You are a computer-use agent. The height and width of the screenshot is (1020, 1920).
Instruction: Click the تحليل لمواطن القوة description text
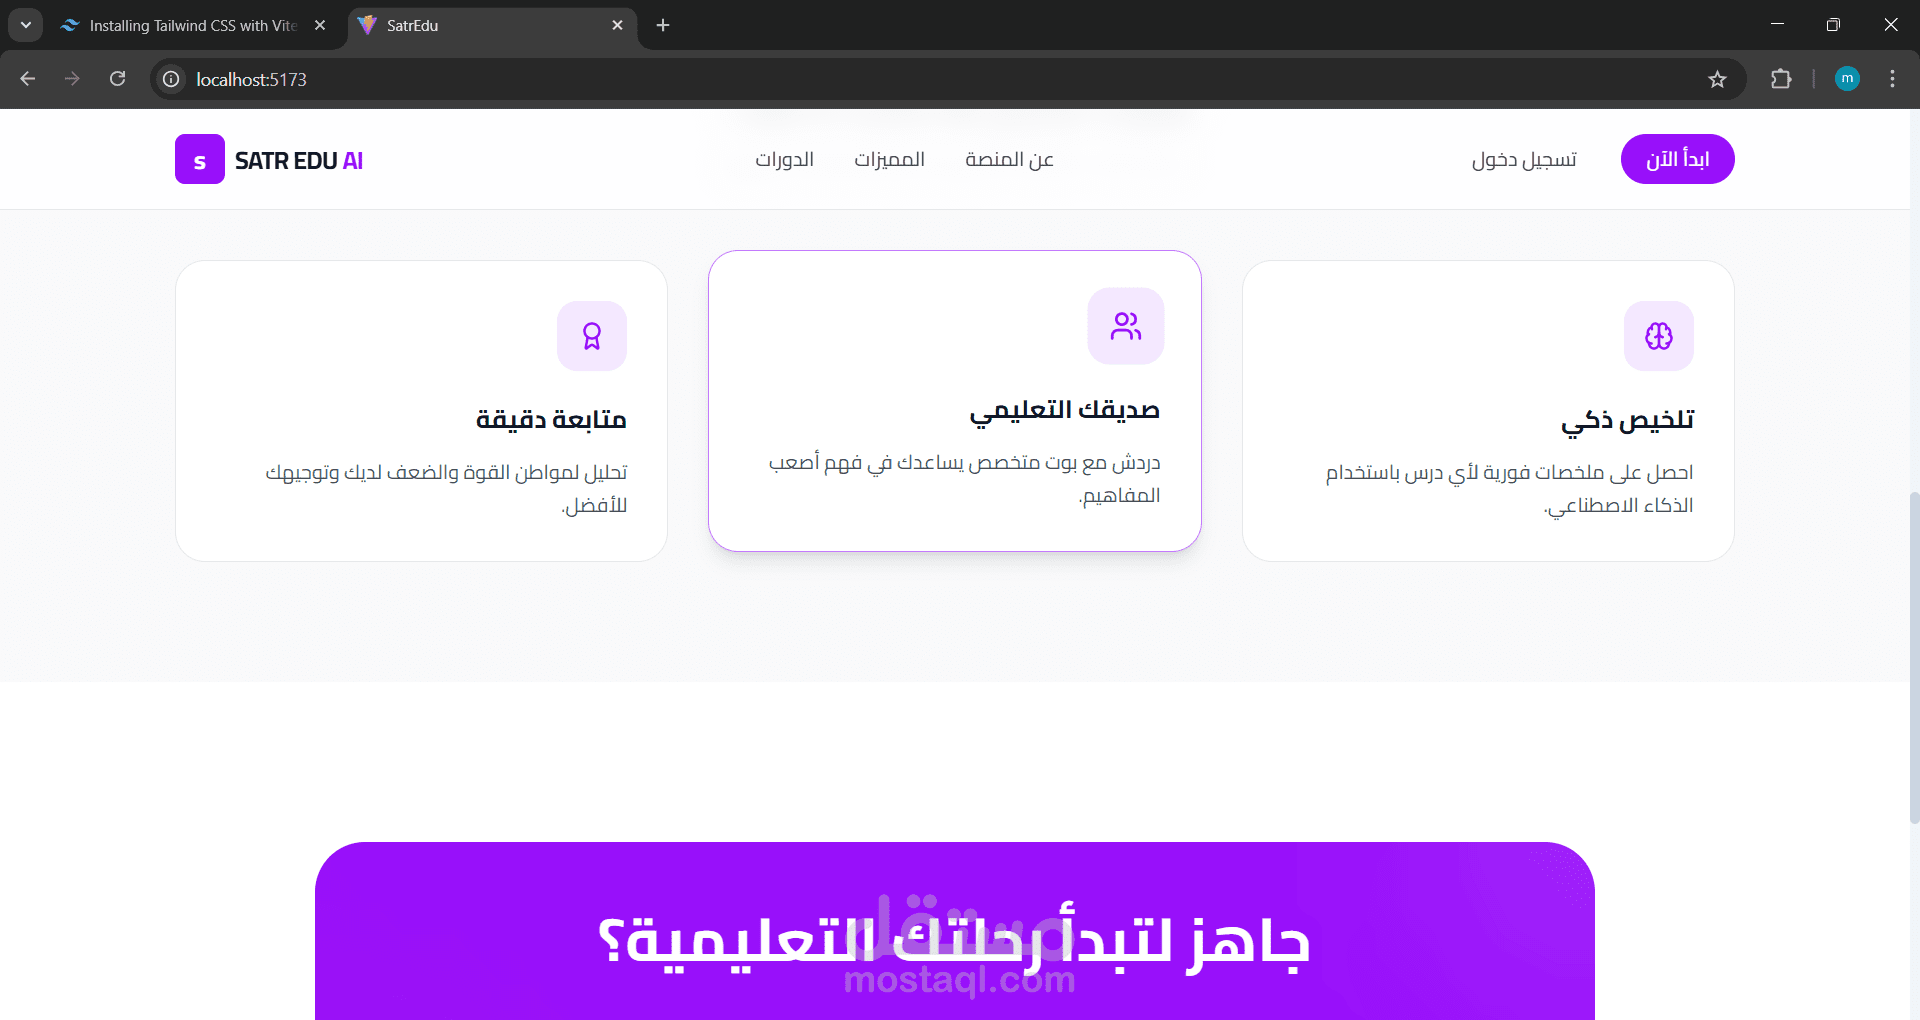[446, 488]
